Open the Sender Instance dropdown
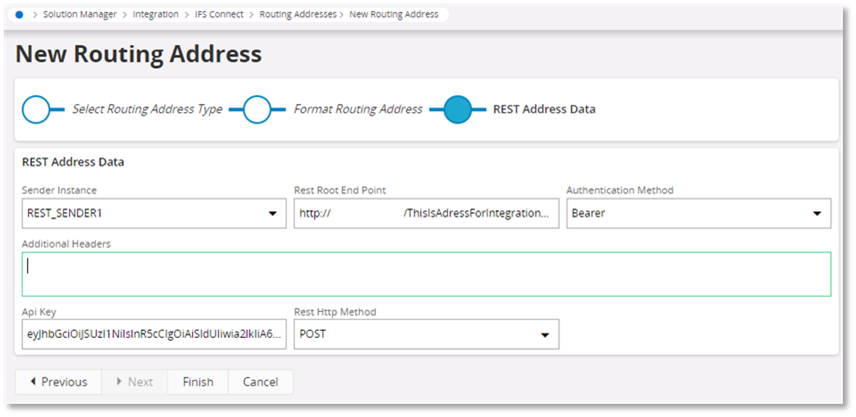Viewport: 856px width, 417px height. coord(273,214)
